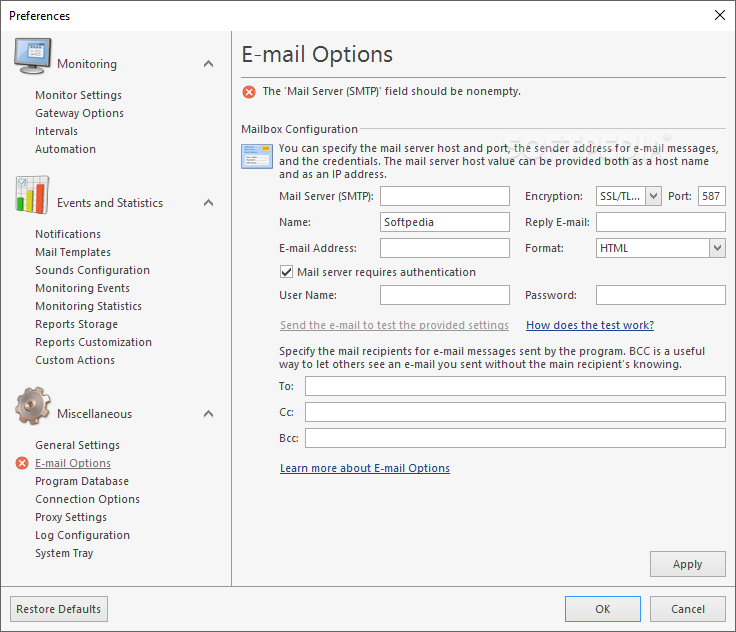Click the Port field showing 587
The width and height of the screenshot is (736, 632).
coord(711,196)
